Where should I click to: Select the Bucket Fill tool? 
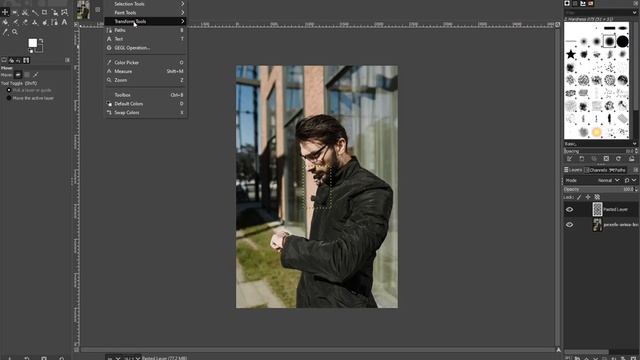coord(5,22)
